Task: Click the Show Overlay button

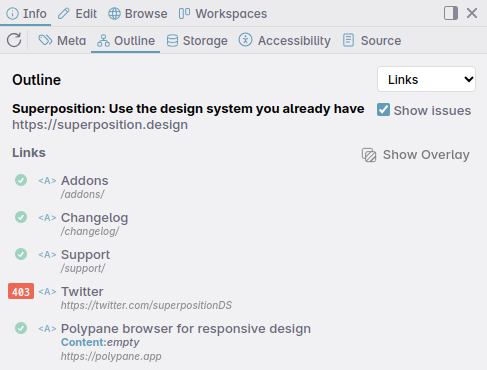Action: click(416, 155)
